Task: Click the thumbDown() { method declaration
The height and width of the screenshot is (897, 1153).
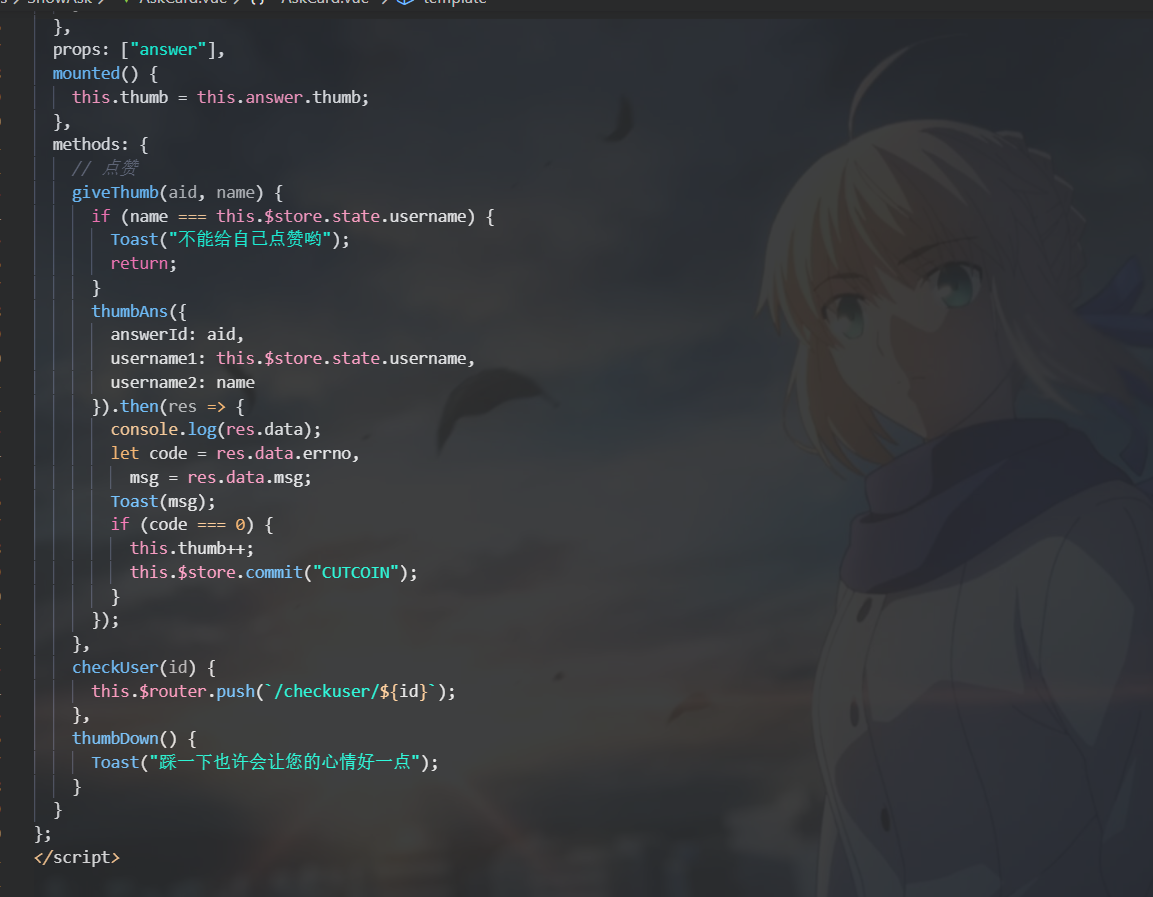Action: pyautogui.click(x=134, y=738)
